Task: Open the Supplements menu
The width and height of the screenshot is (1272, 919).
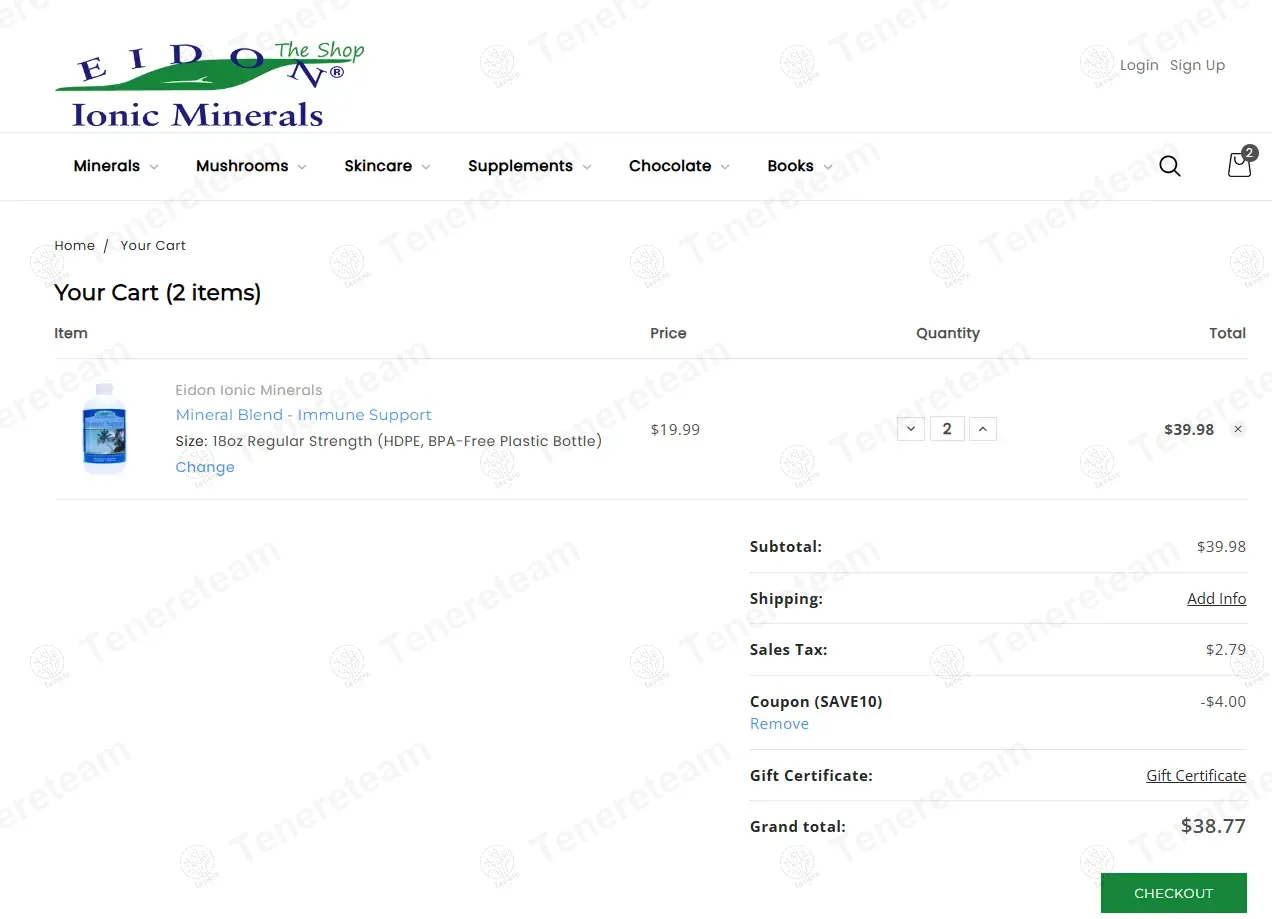Action: (528, 166)
